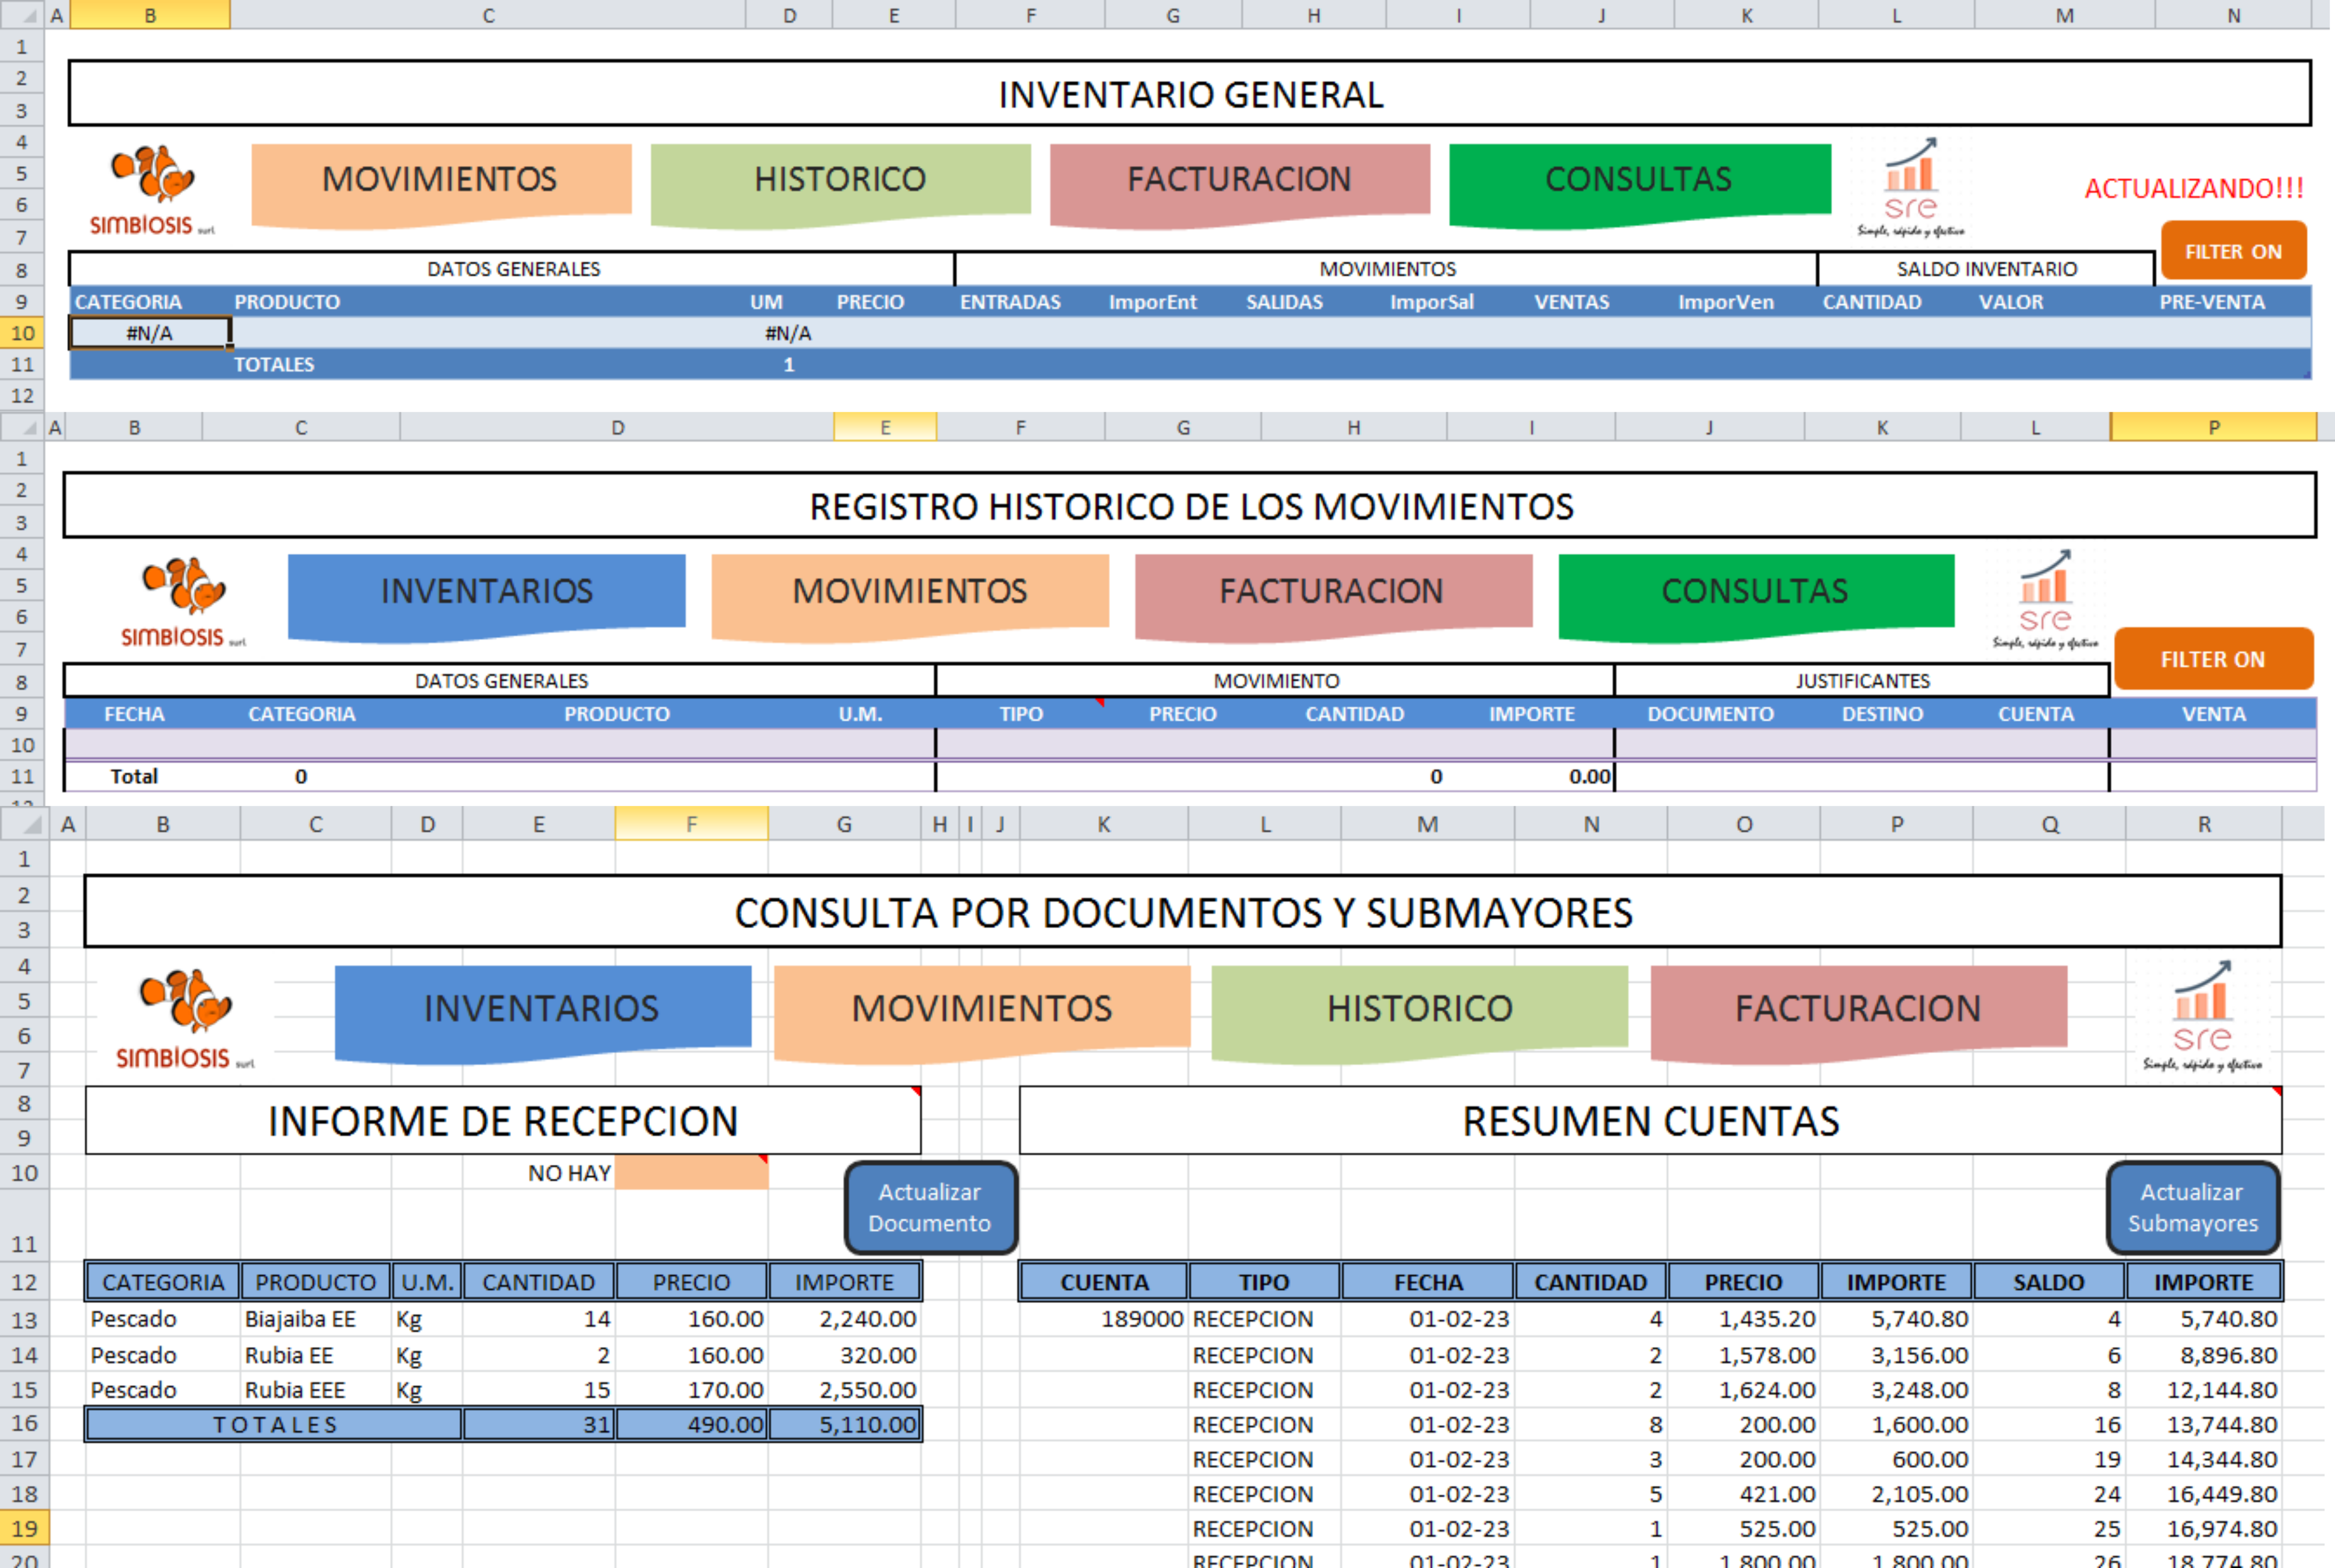Click Simbiosis clownfish logo in Registro Historico

(183, 600)
